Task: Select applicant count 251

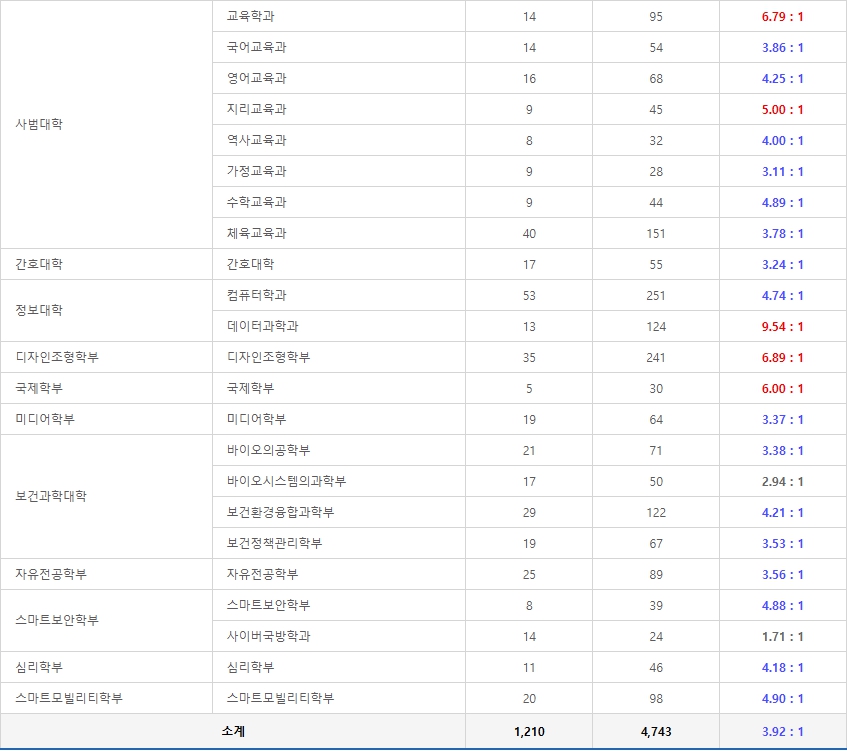Action: (656, 296)
